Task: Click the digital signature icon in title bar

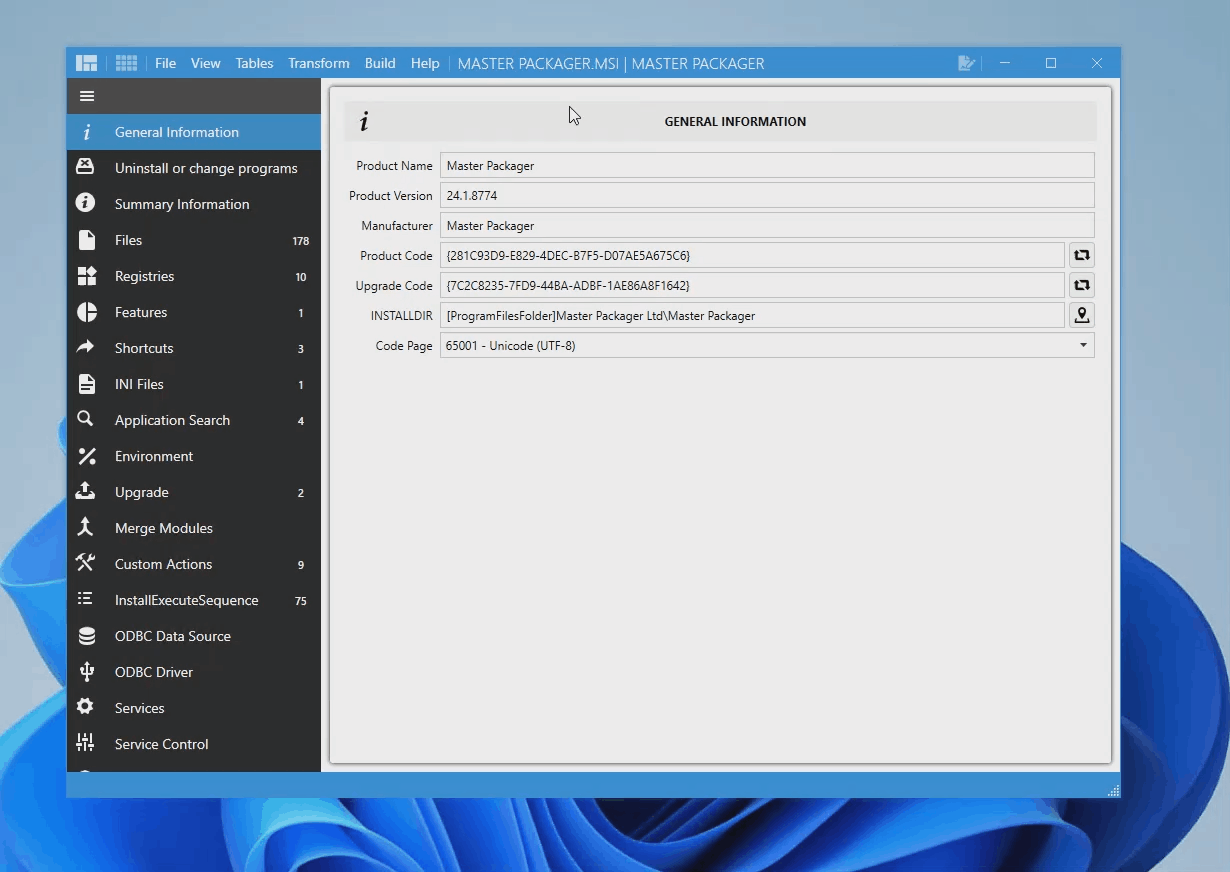Action: coord(966,63)
